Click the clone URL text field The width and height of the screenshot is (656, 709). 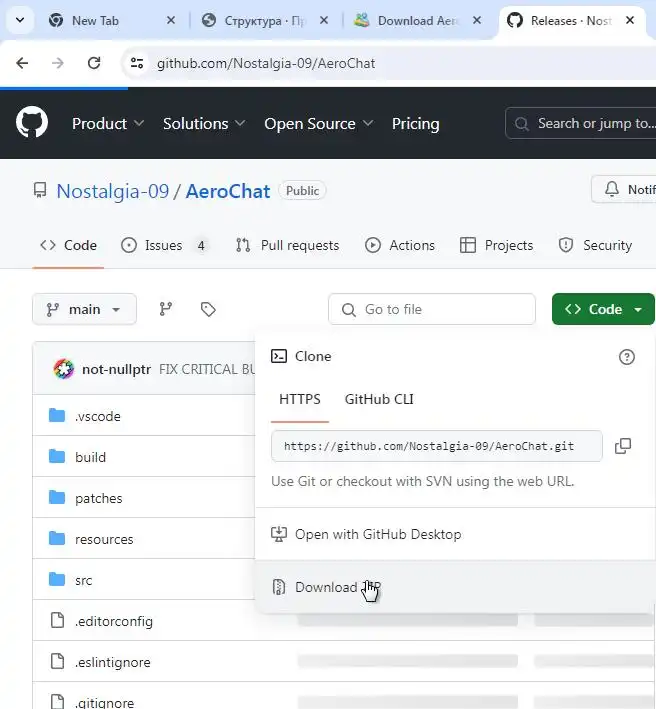pyautogui.click(x=437, y=446)
